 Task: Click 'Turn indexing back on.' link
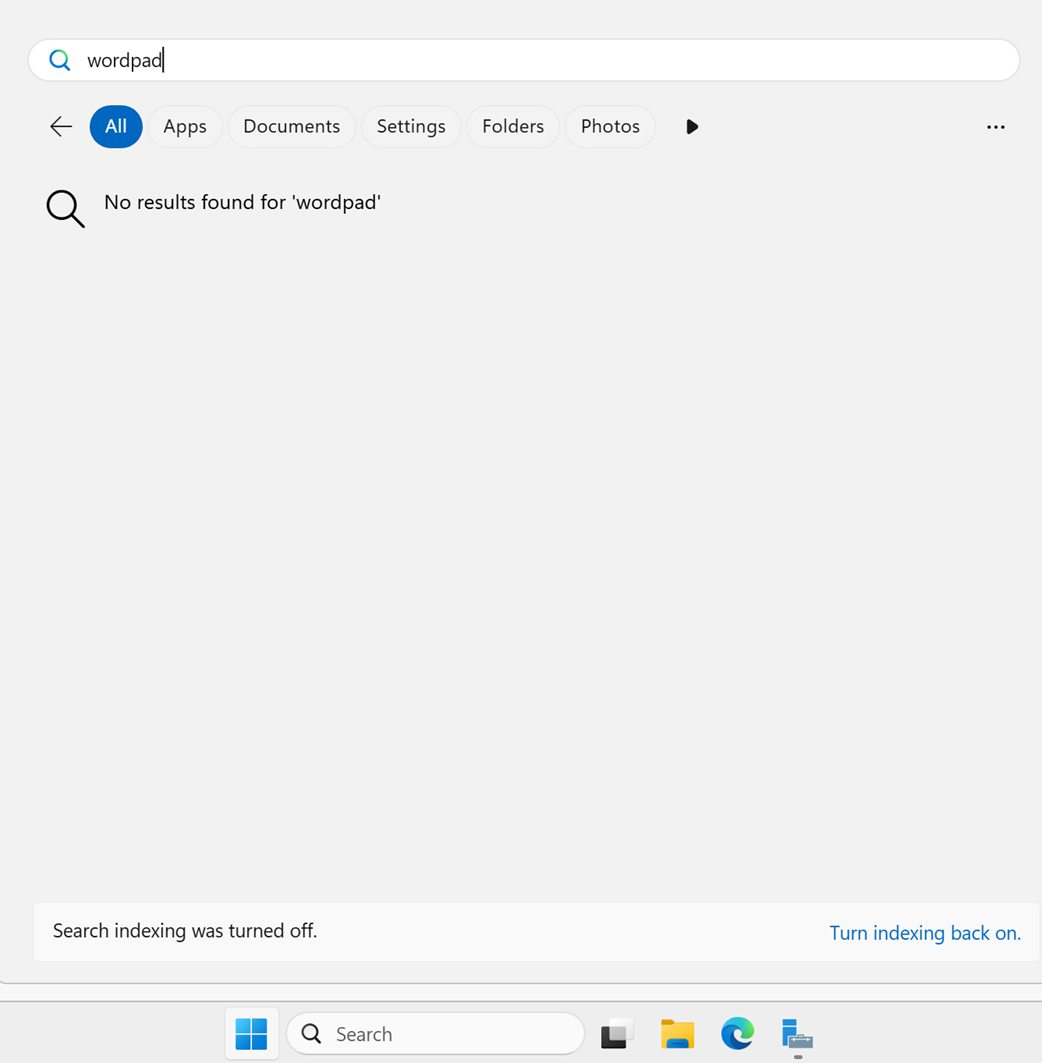point(925,933)
